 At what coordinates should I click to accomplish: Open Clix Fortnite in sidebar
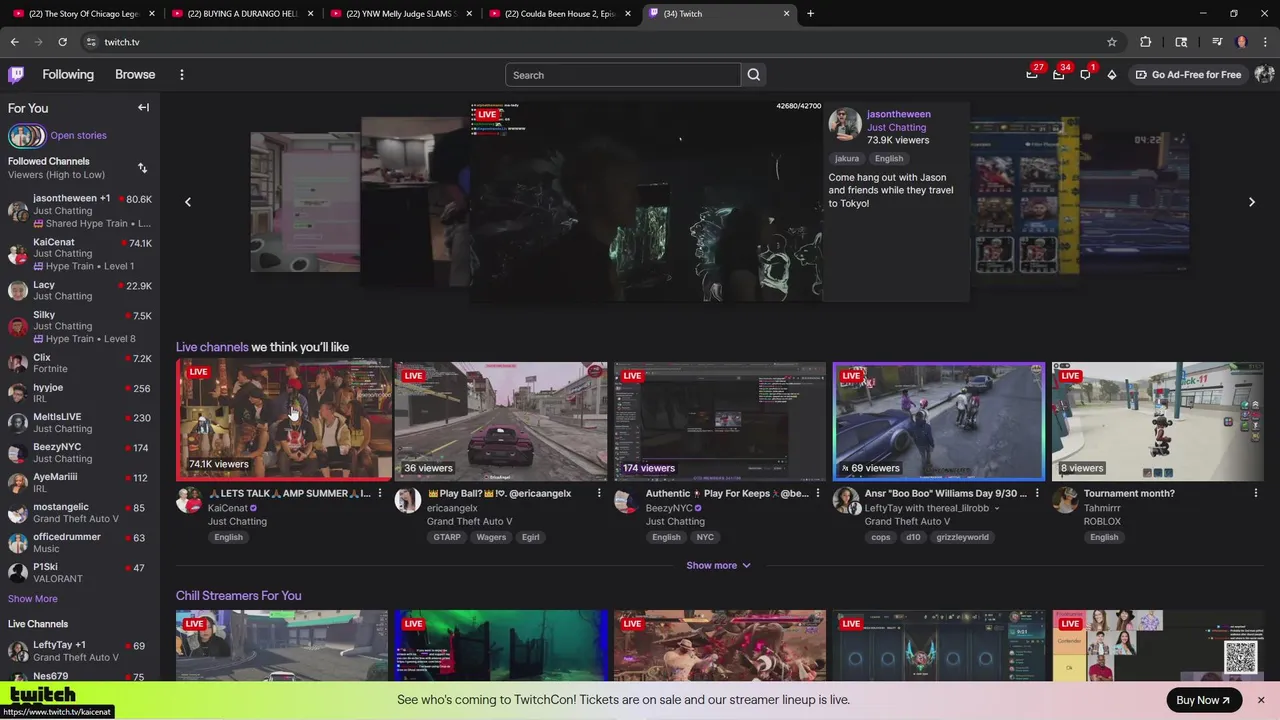pyautogui.click(x=80, y=363)
